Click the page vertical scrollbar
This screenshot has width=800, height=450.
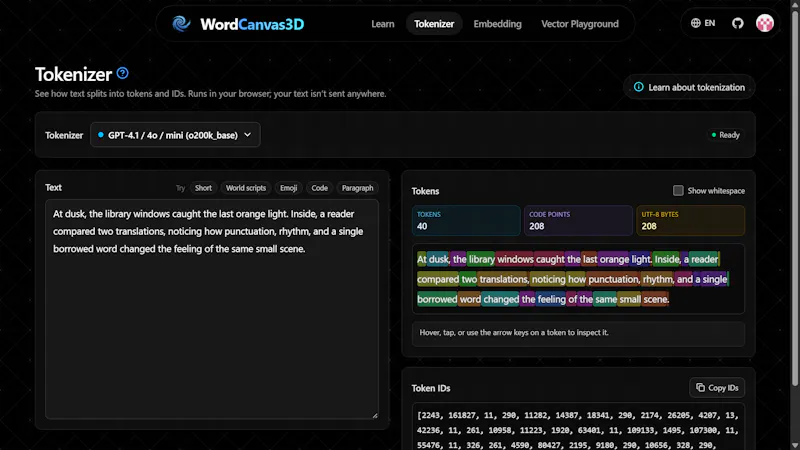tap(795, 199)
